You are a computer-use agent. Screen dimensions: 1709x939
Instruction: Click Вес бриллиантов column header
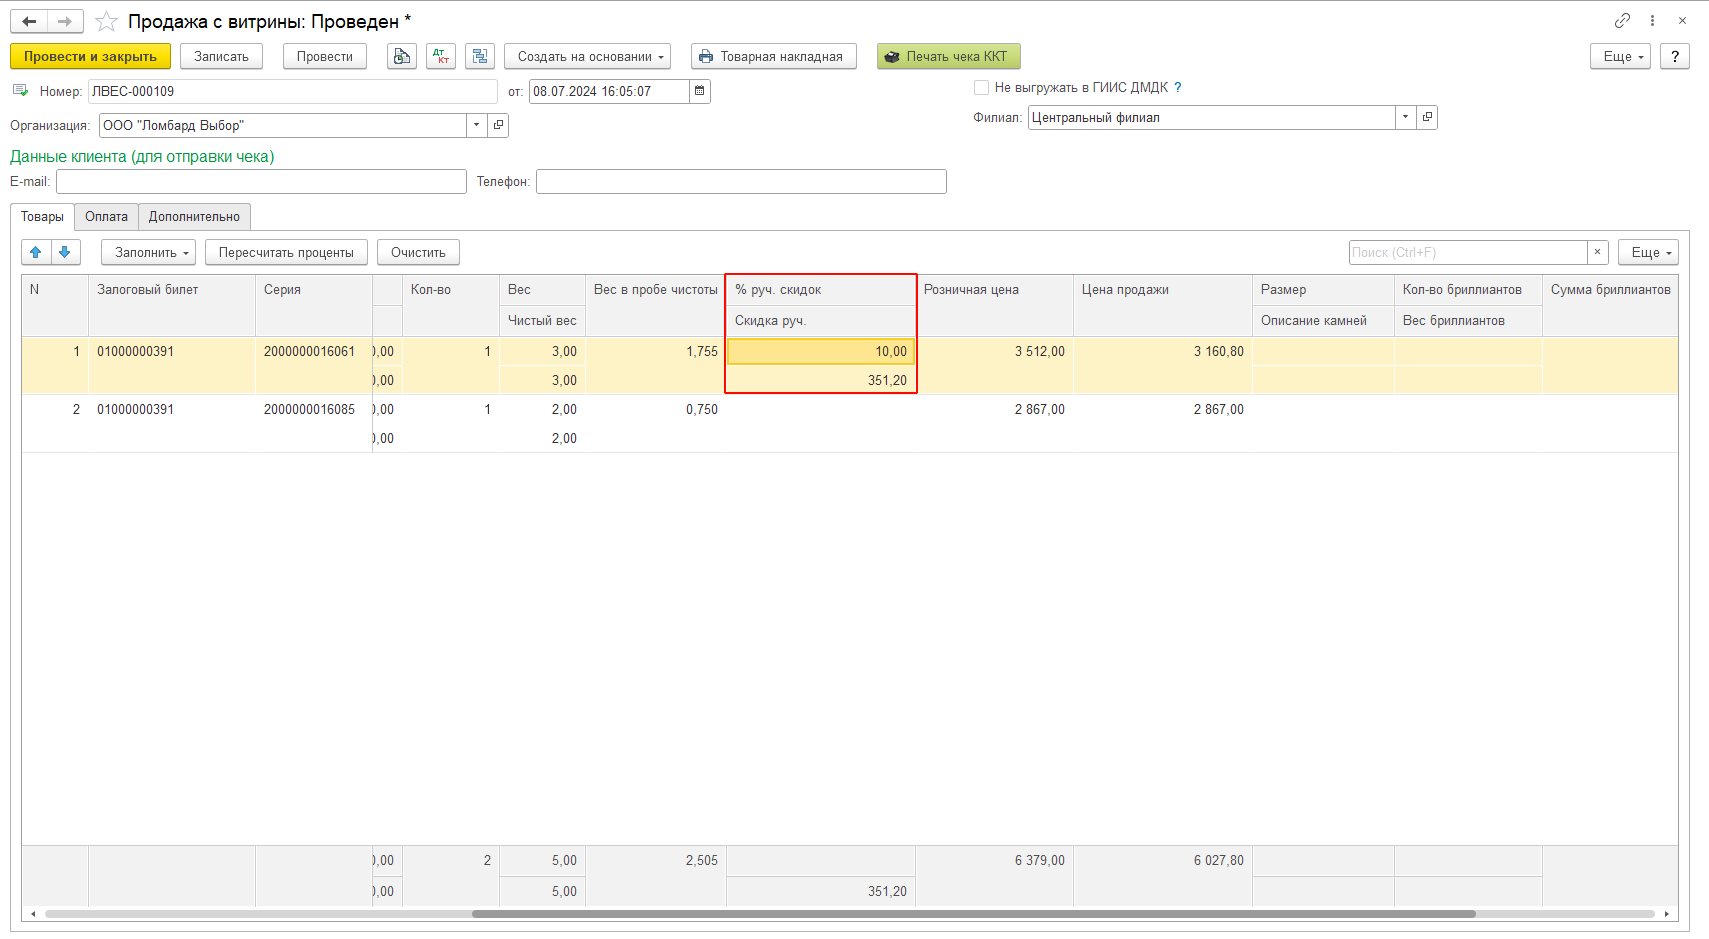(x=1468, y=320)
